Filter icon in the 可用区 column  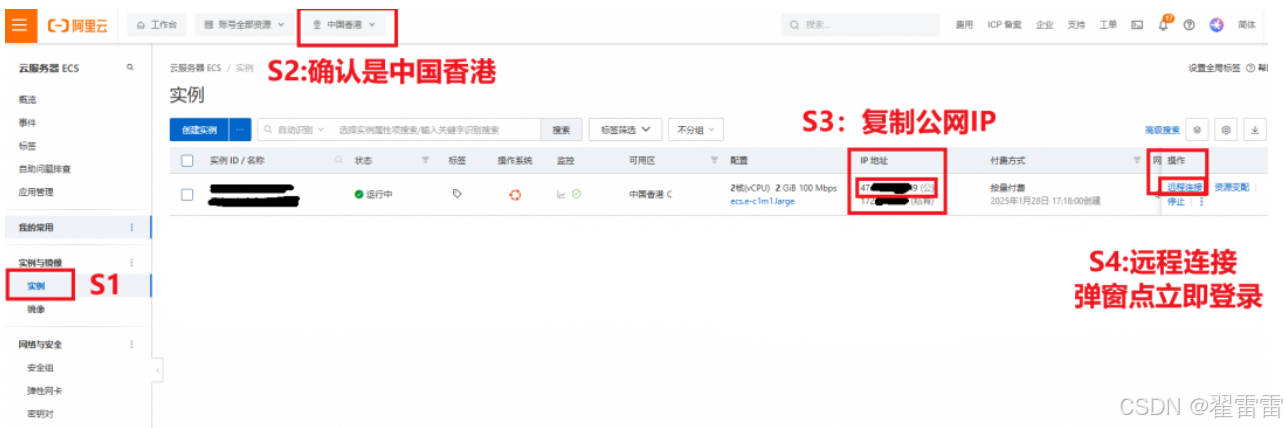[x=714, y=160]
